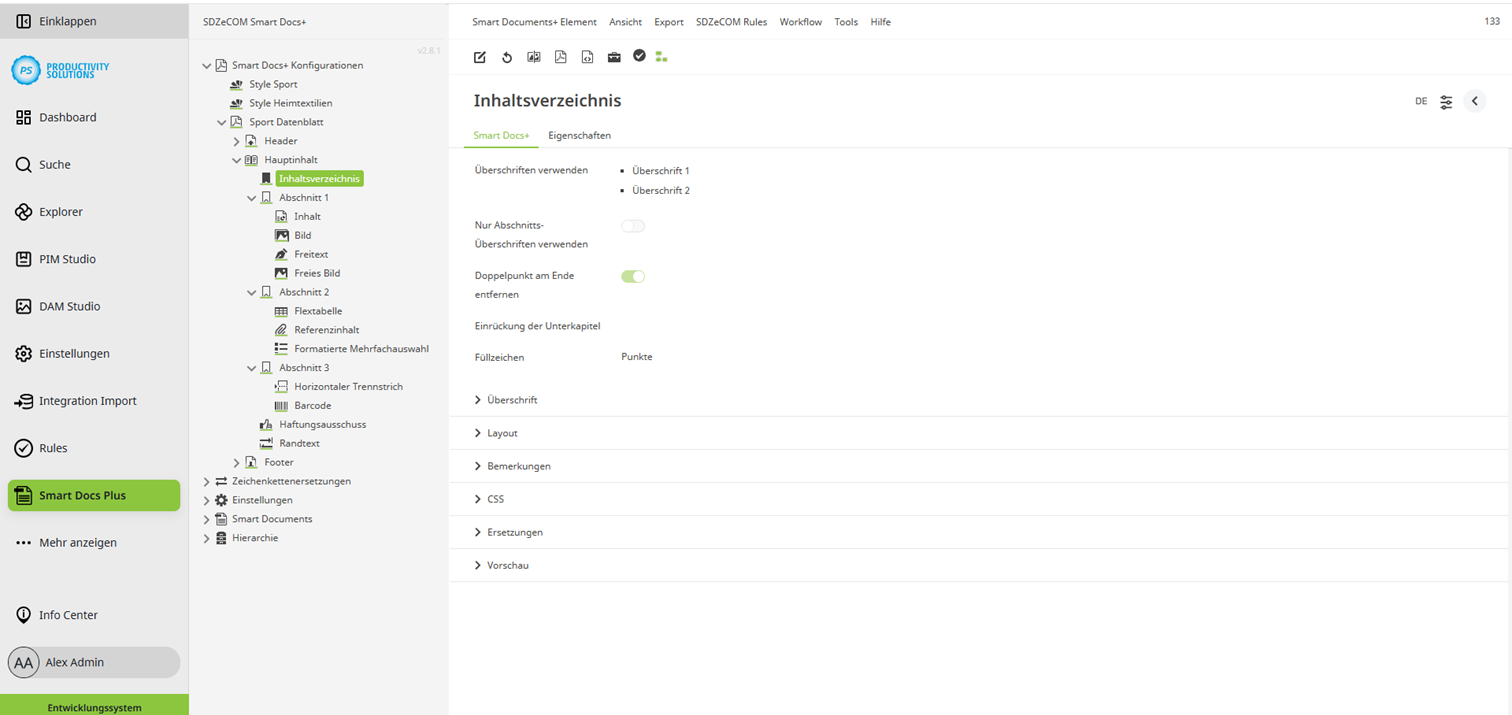
Task: Click the code export icon in the toolbar
Action: click(x=587, y=57)
